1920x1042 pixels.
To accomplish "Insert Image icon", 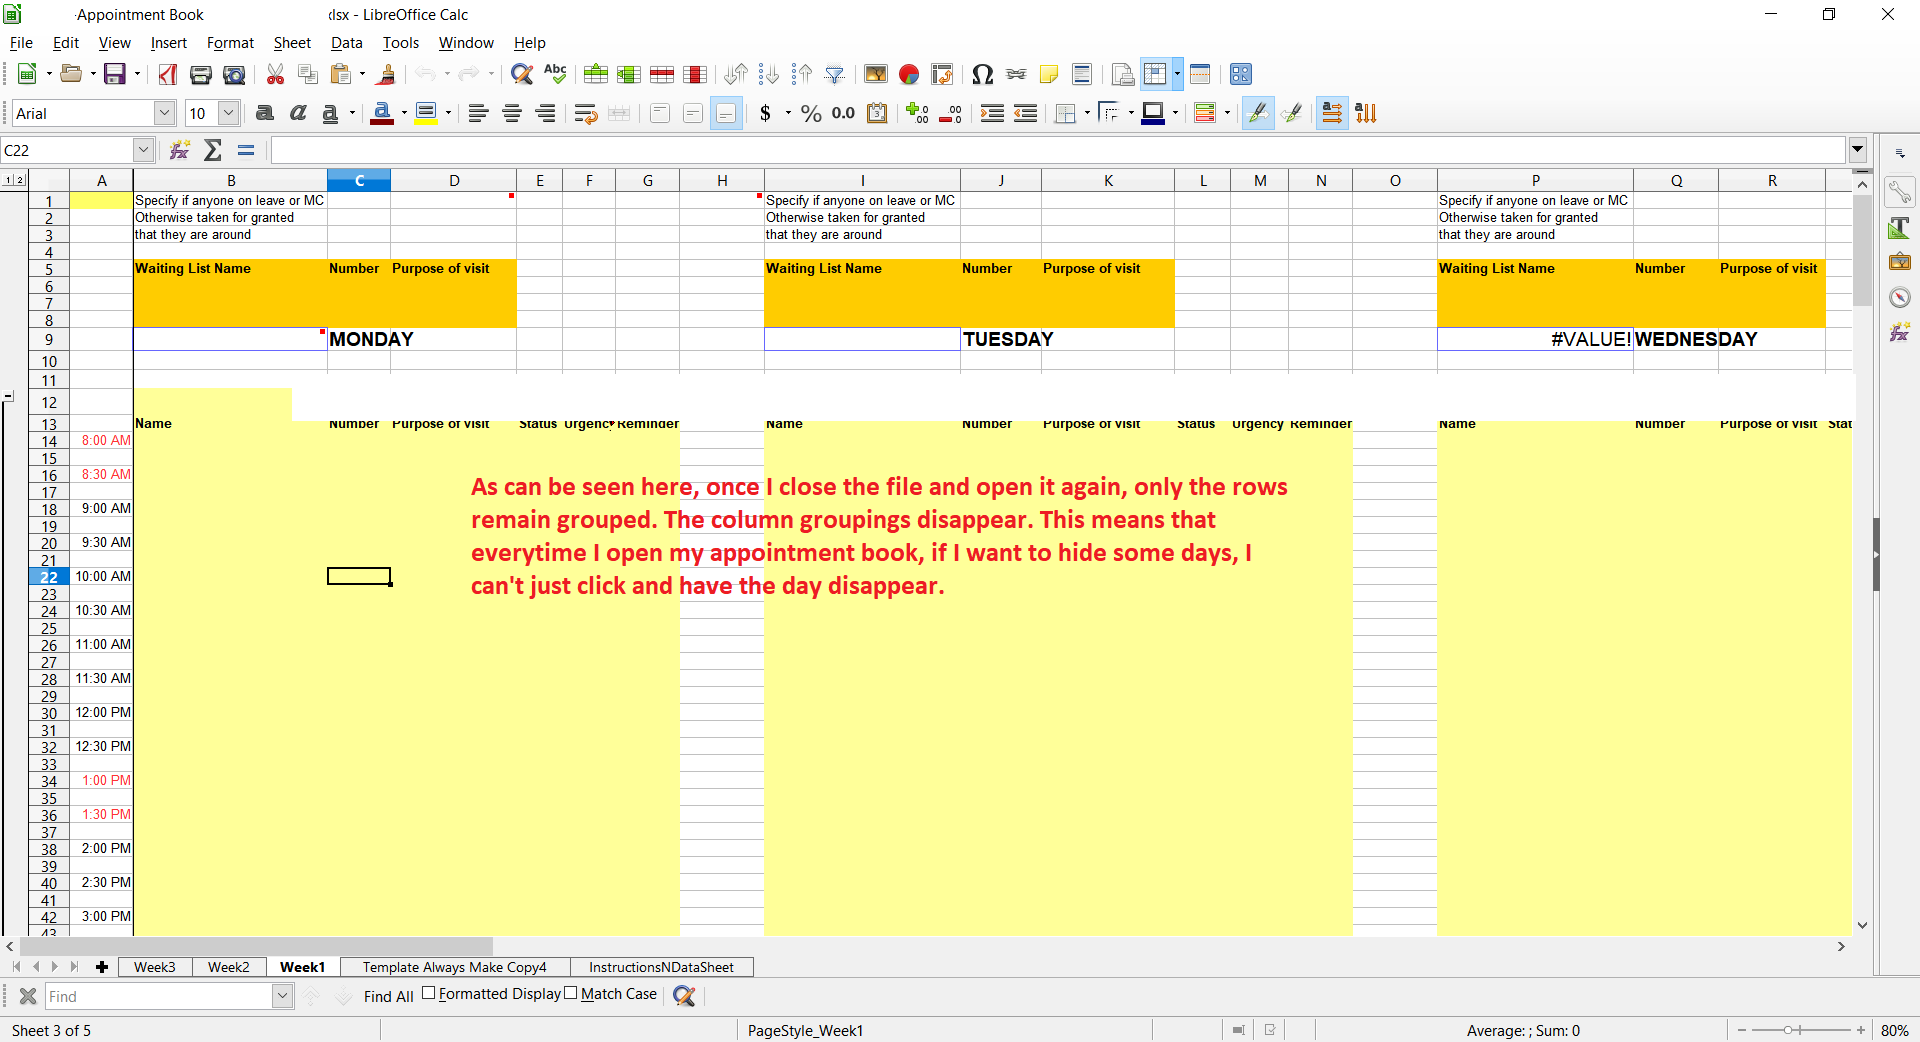I will [x=876, y=74].
